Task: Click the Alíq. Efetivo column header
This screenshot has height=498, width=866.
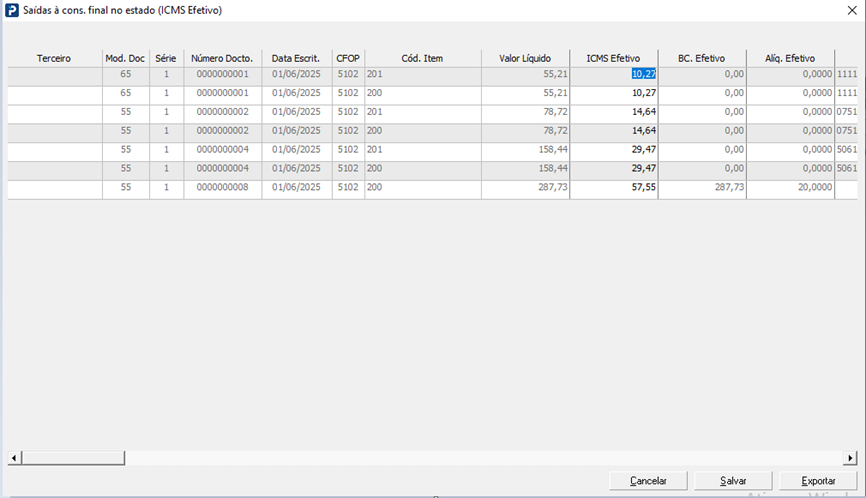Action: pyautogui.click(x=790, y=59)
